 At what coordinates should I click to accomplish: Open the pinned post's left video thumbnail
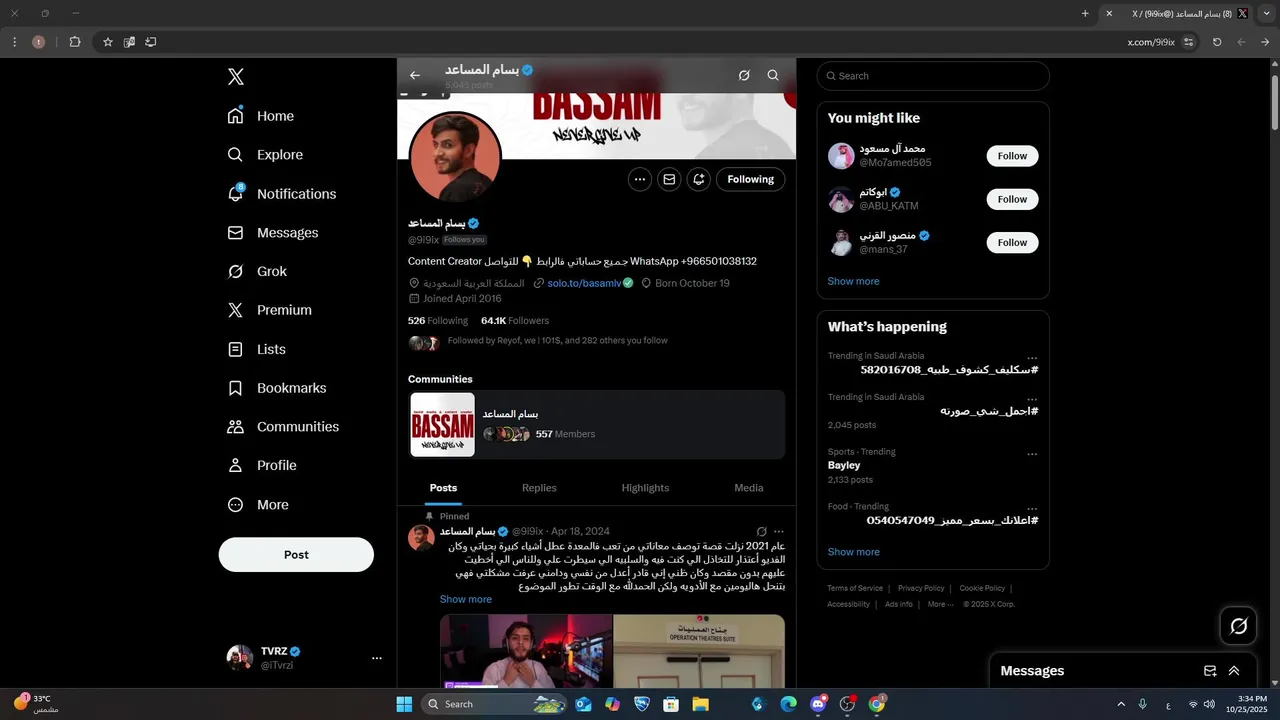526,651
